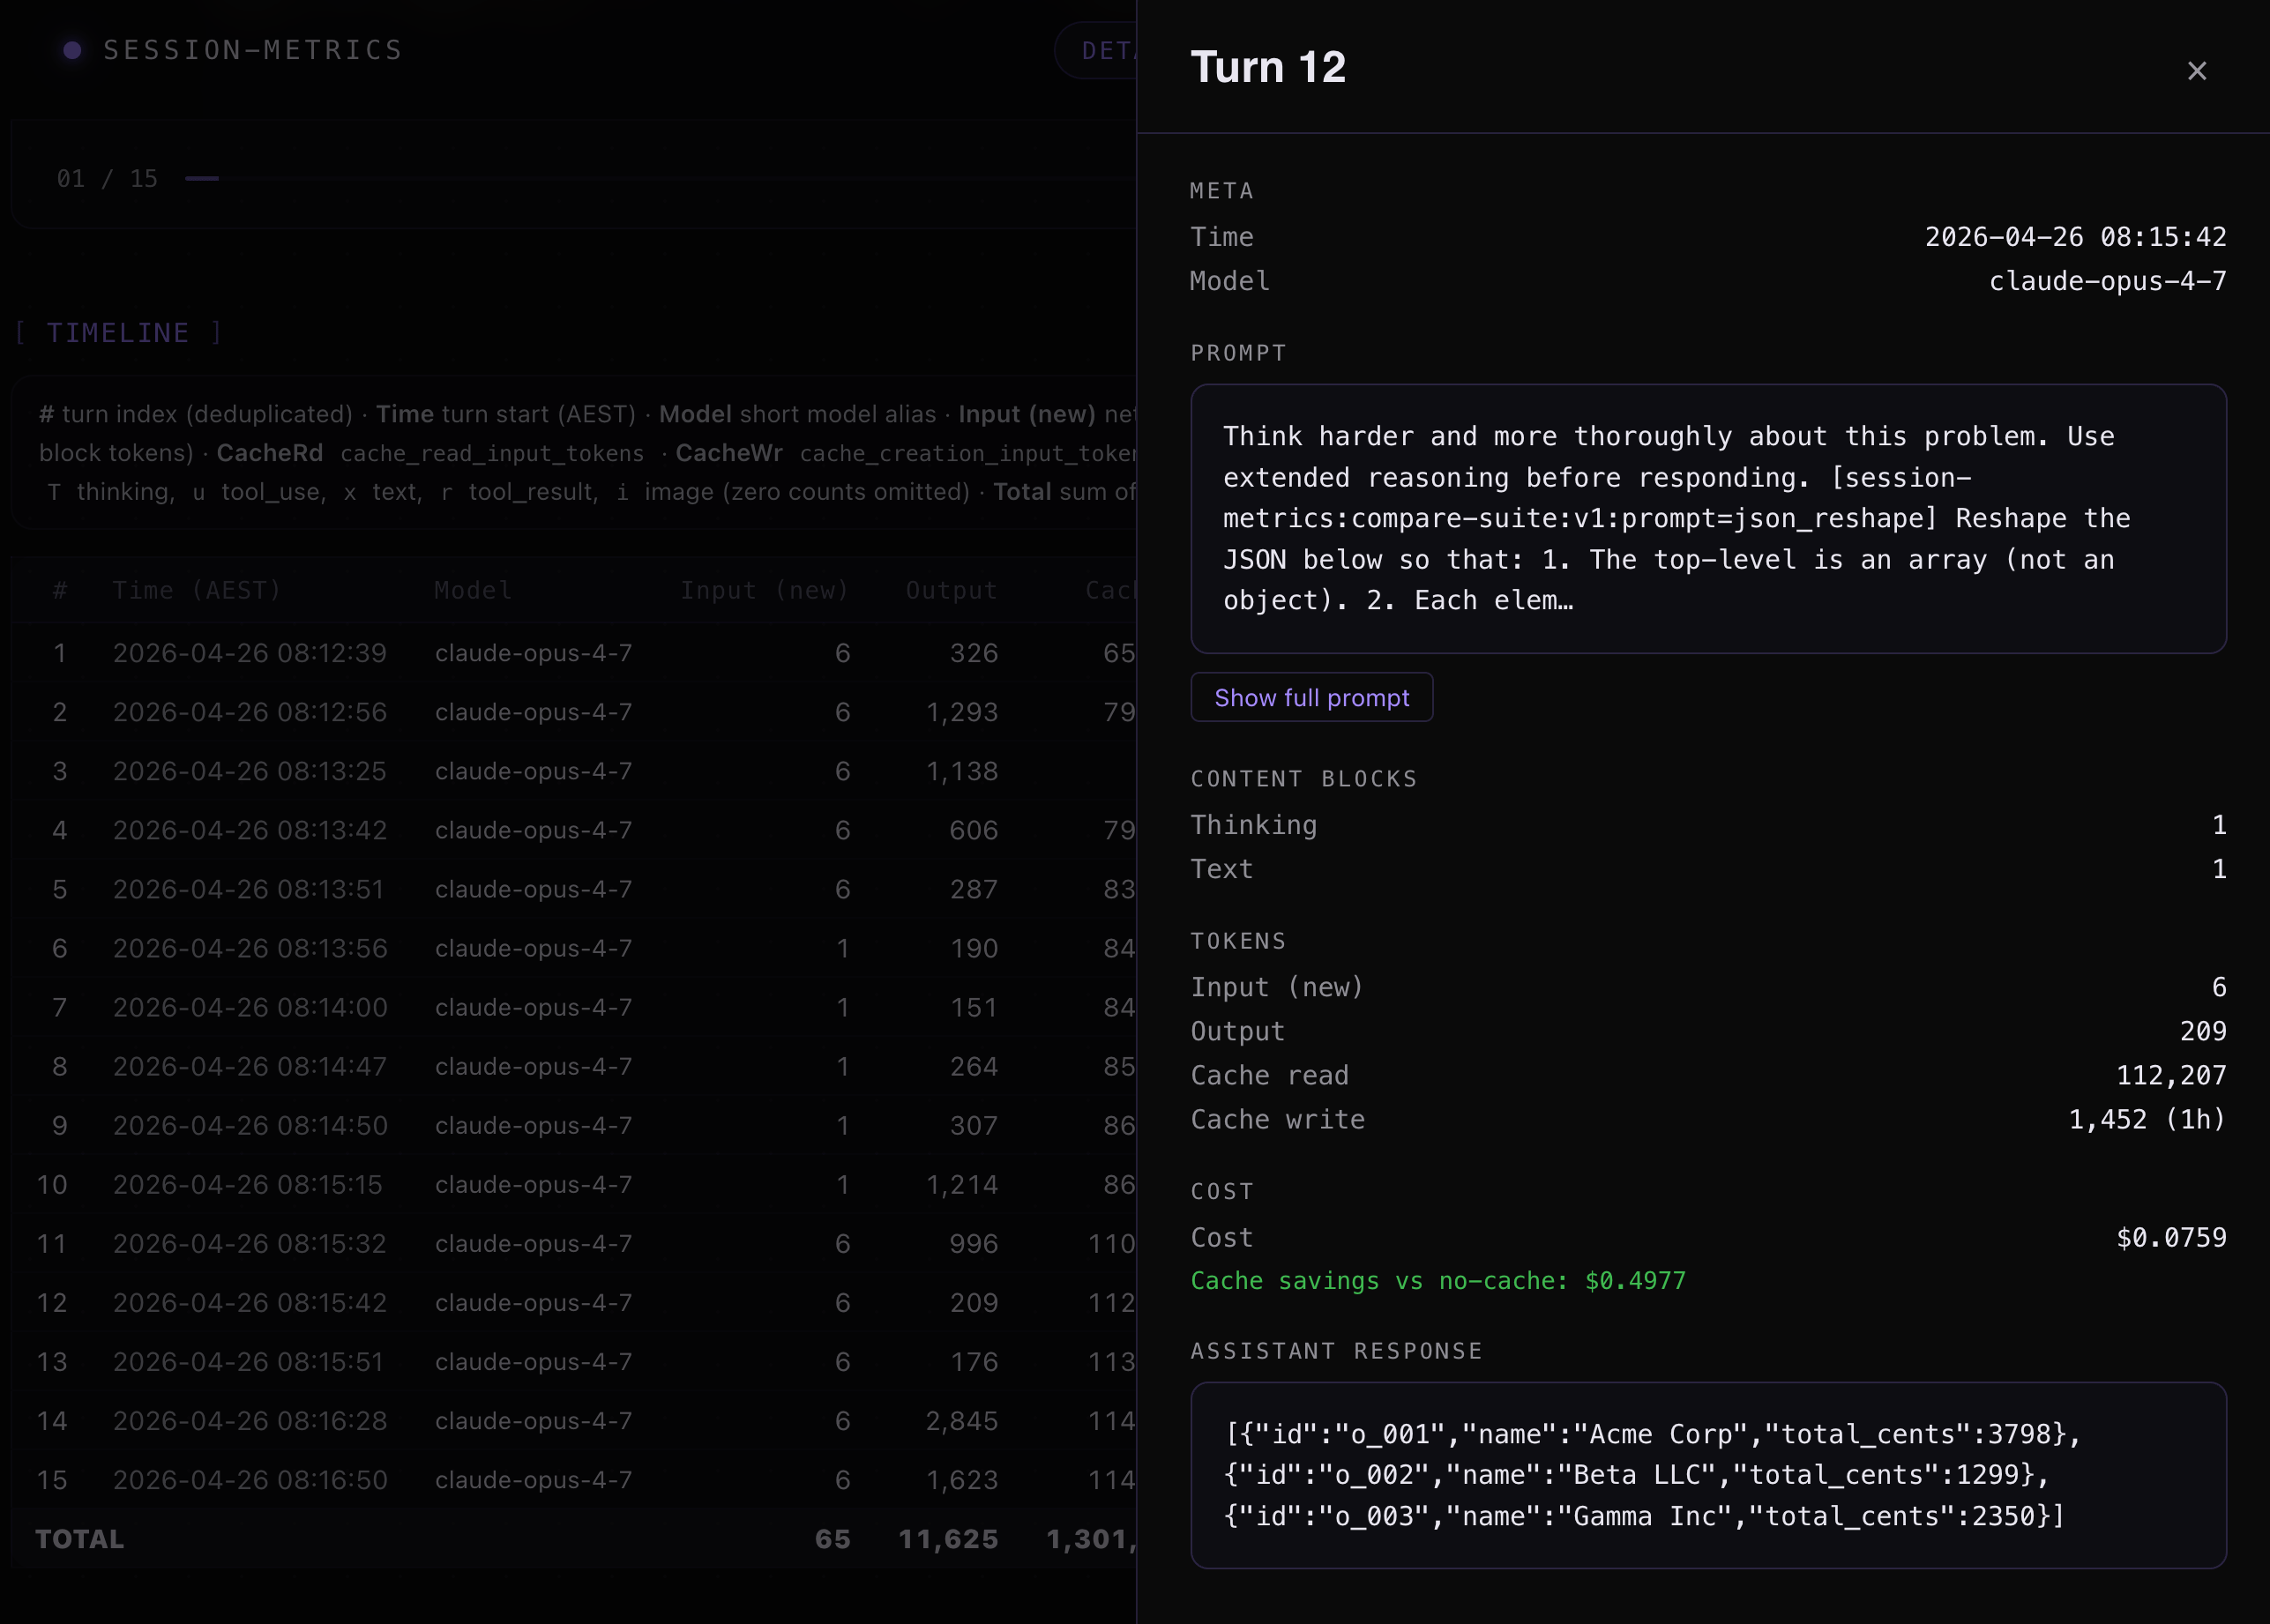Click the session-metrics status dot icon
This screenshot has width=2270, height=1624.
(72, 50)
